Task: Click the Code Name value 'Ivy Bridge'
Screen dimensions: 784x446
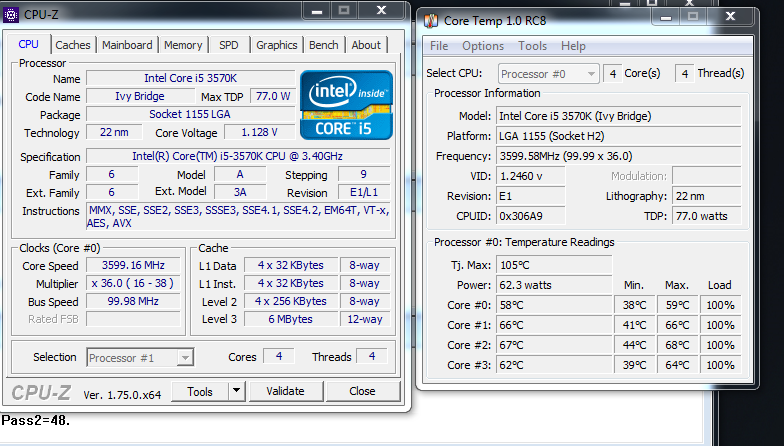Action: point(140,96)
